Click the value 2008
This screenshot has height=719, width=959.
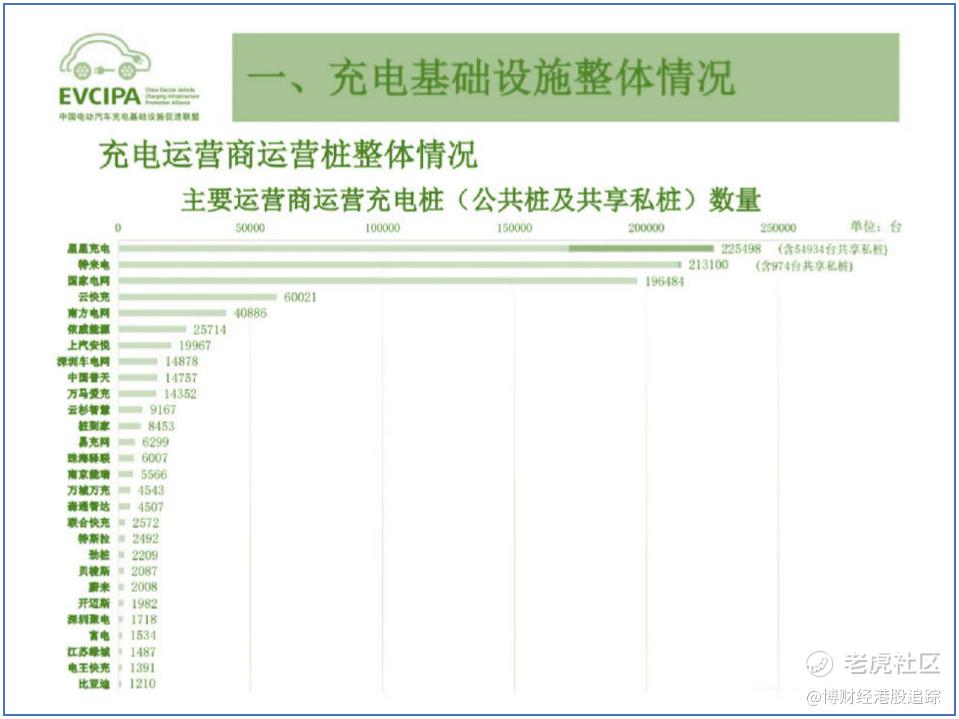(144, 587)
